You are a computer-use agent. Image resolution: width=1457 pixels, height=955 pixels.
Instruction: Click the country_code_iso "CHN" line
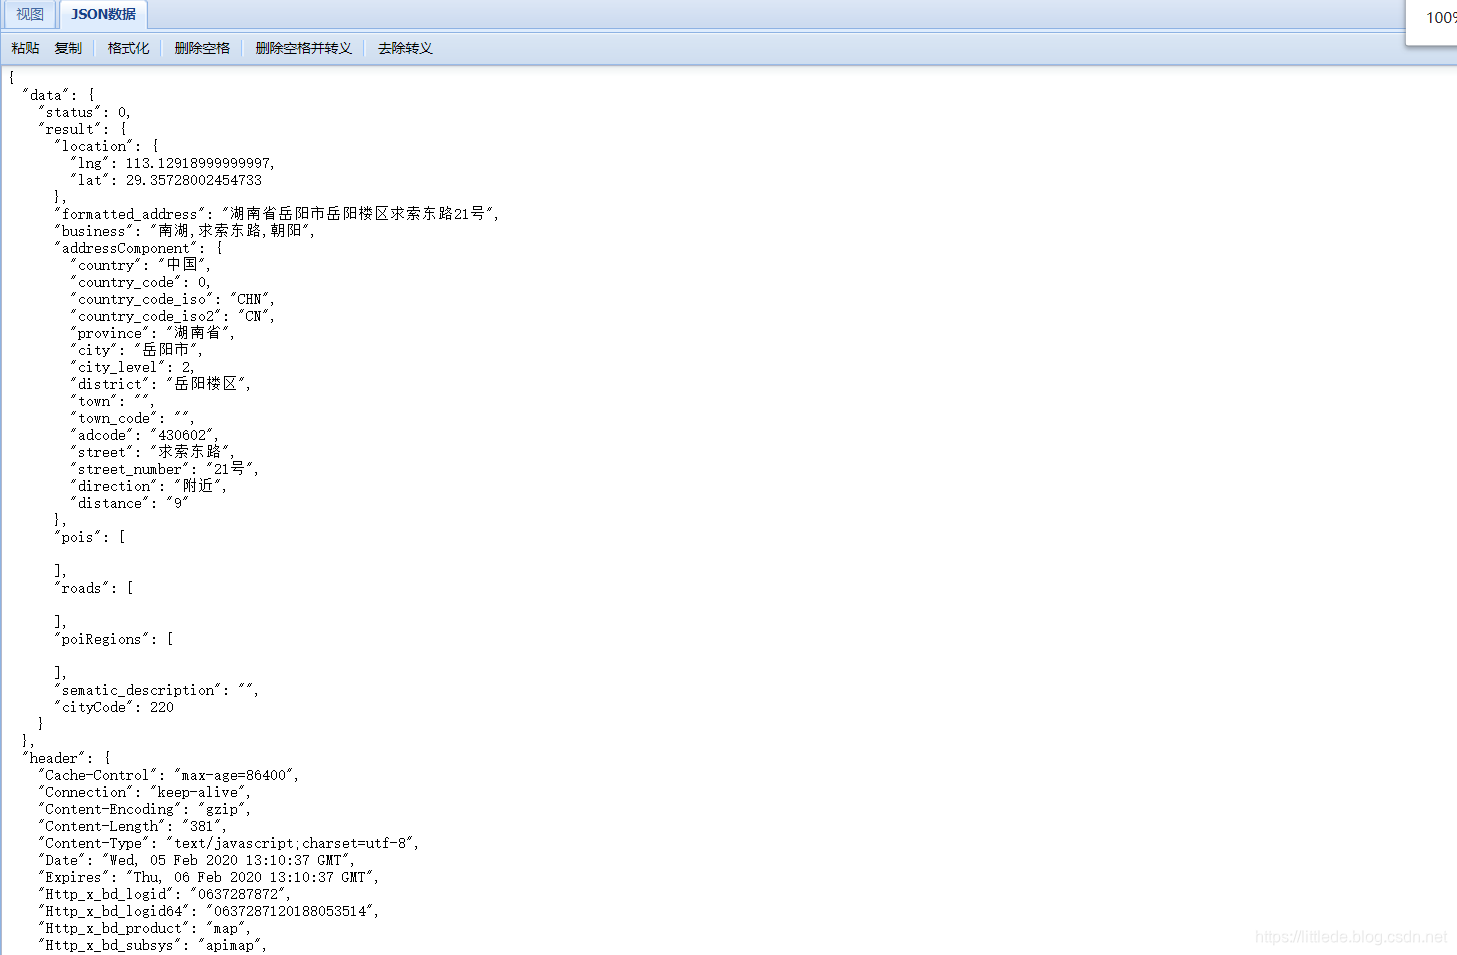173,300
